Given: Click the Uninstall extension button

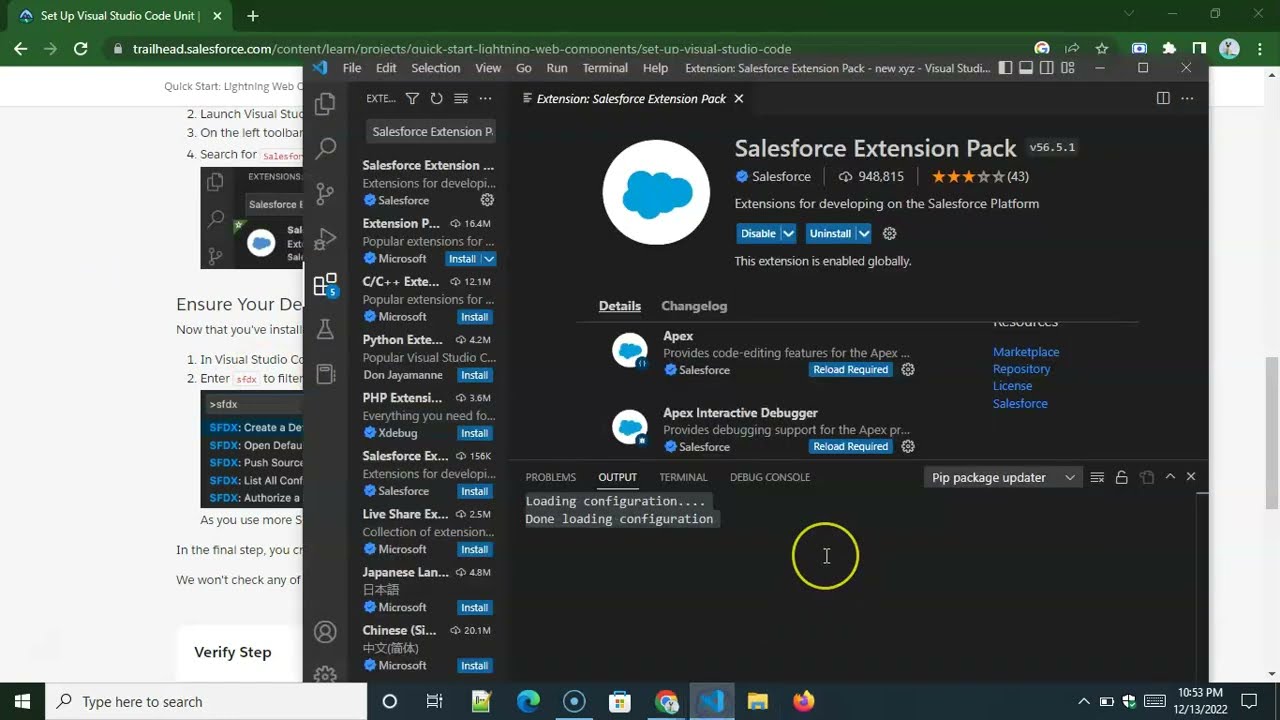Looking at the screenshot, I should [x=831, y=233].
